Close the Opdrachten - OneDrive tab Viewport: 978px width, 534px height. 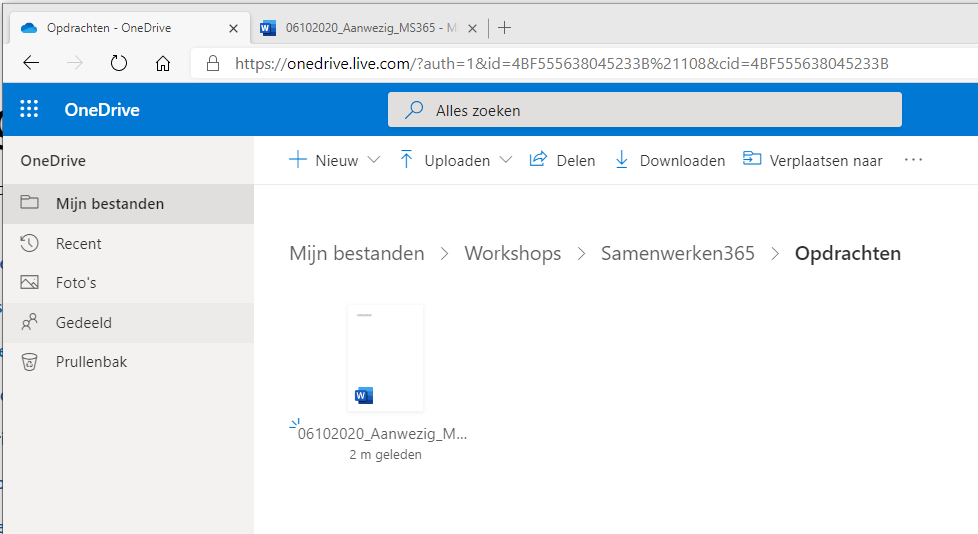(x=233, y=28)
